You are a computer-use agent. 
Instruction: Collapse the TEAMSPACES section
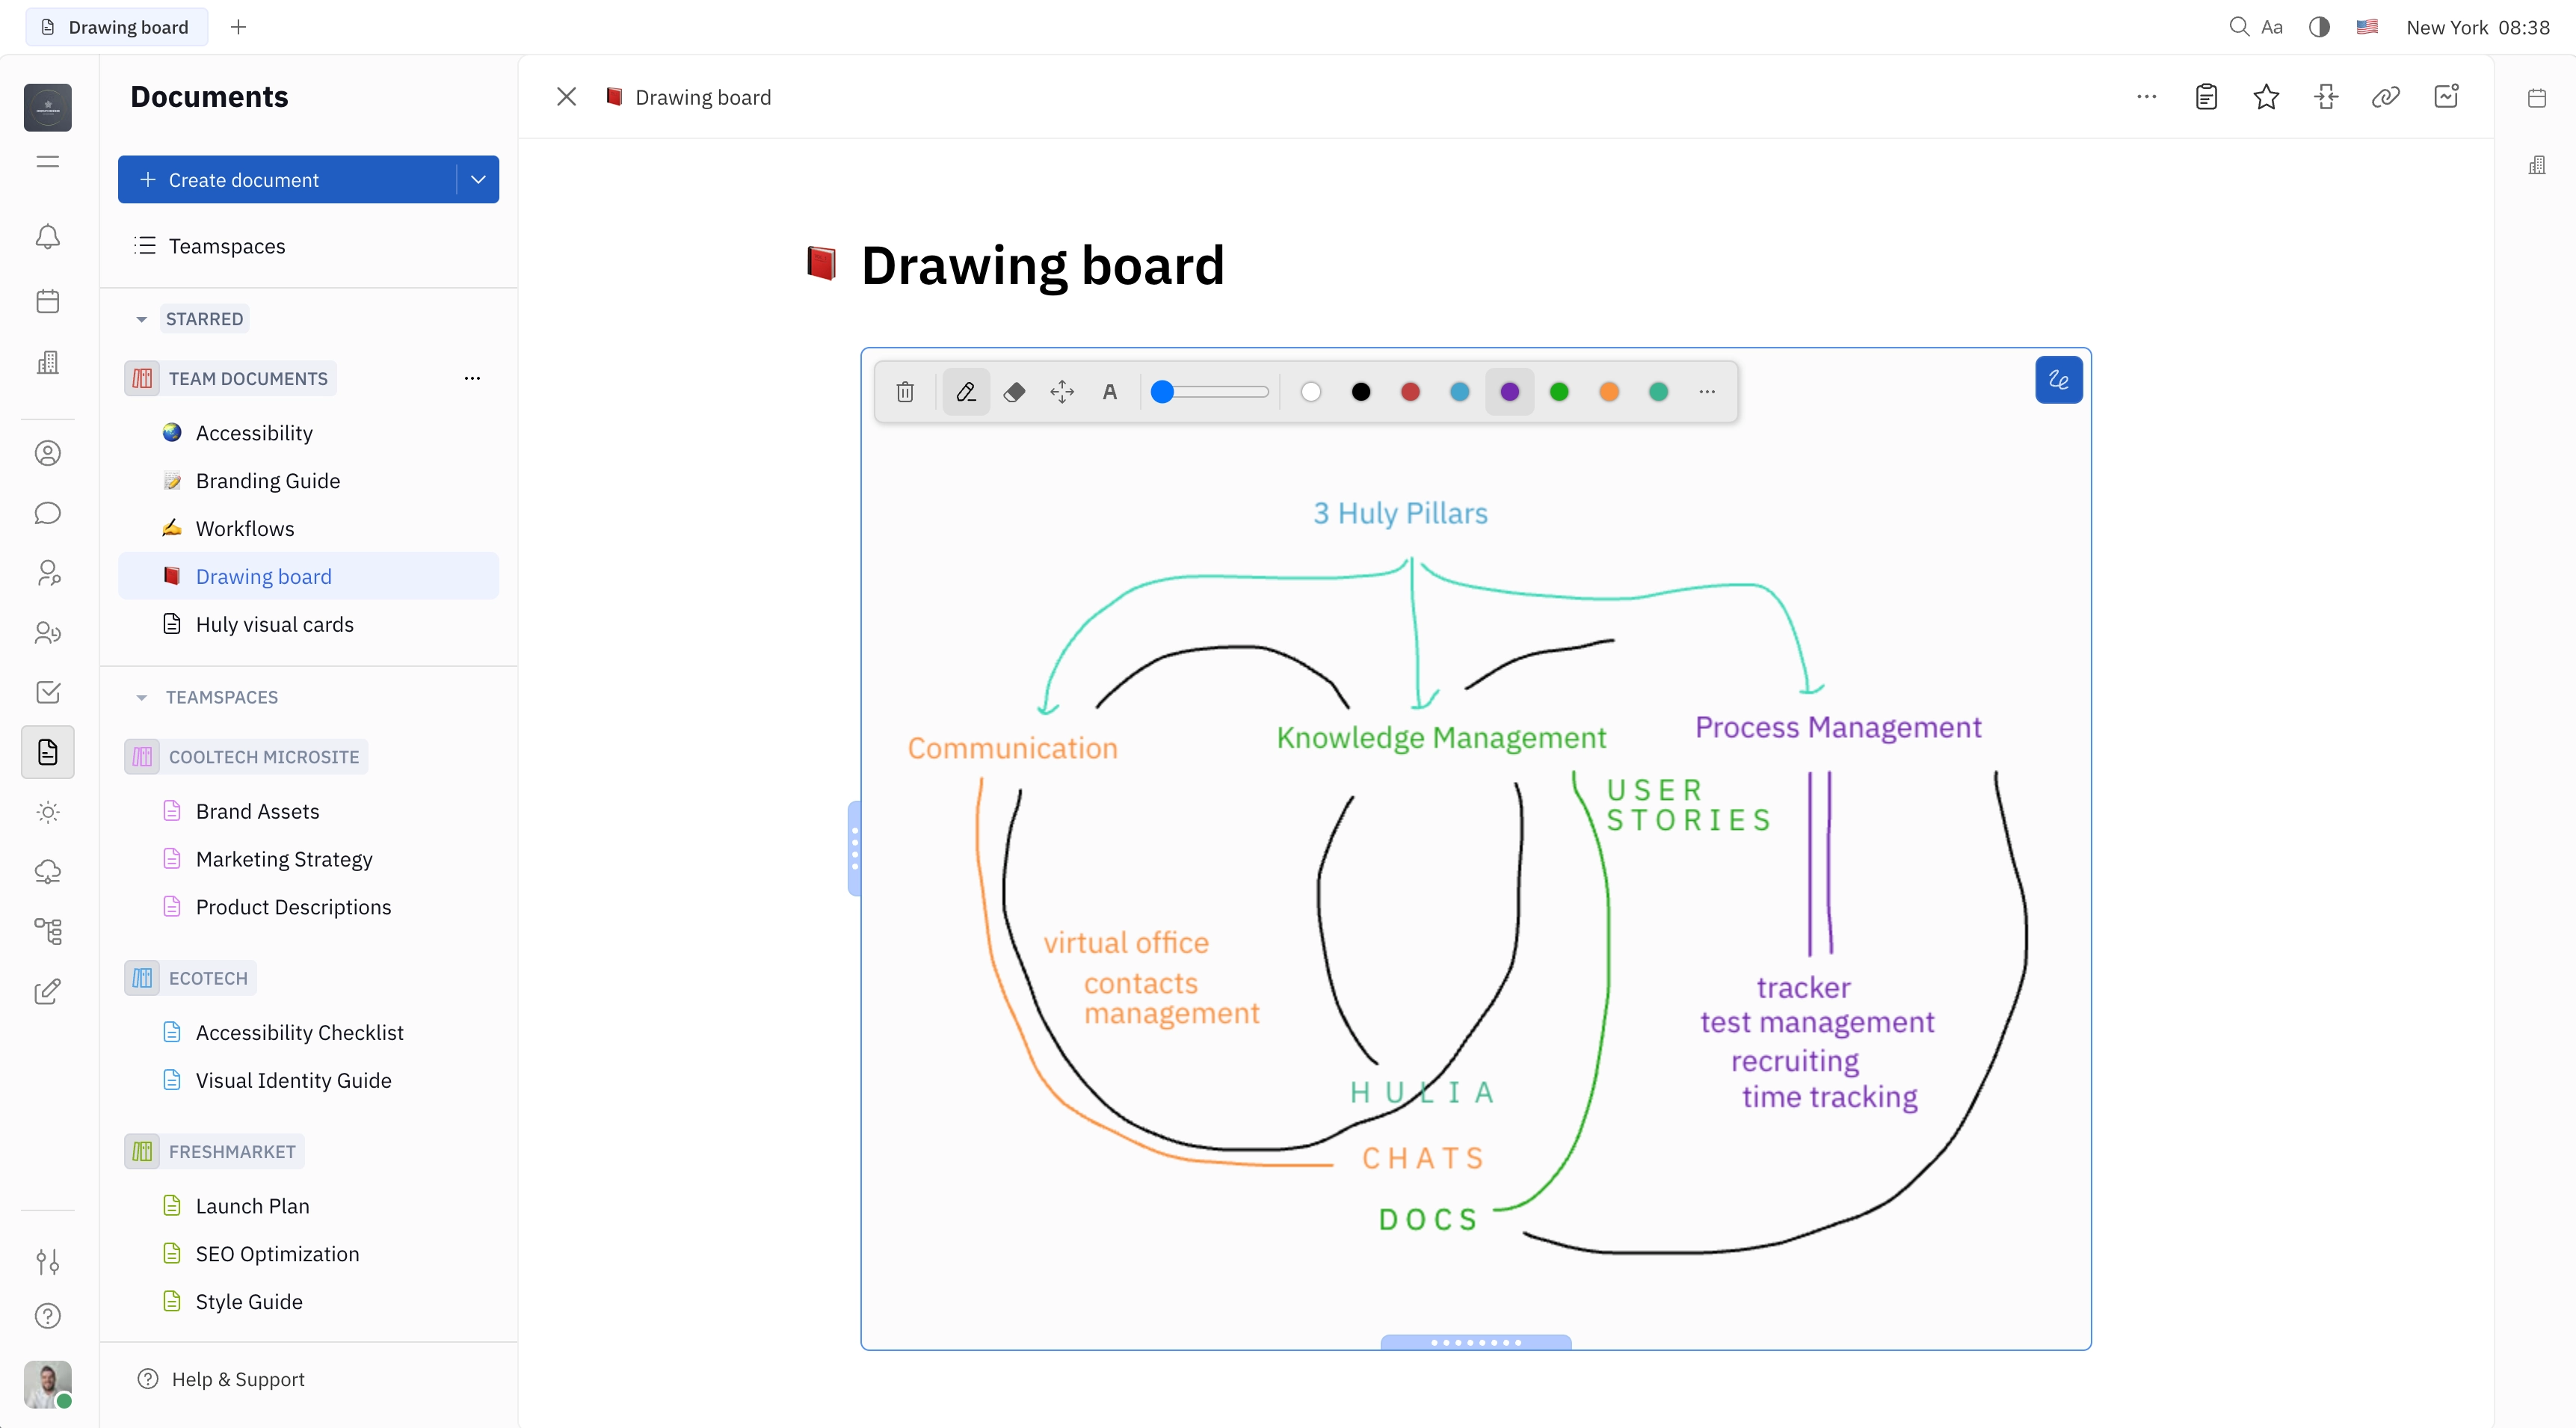141,697
